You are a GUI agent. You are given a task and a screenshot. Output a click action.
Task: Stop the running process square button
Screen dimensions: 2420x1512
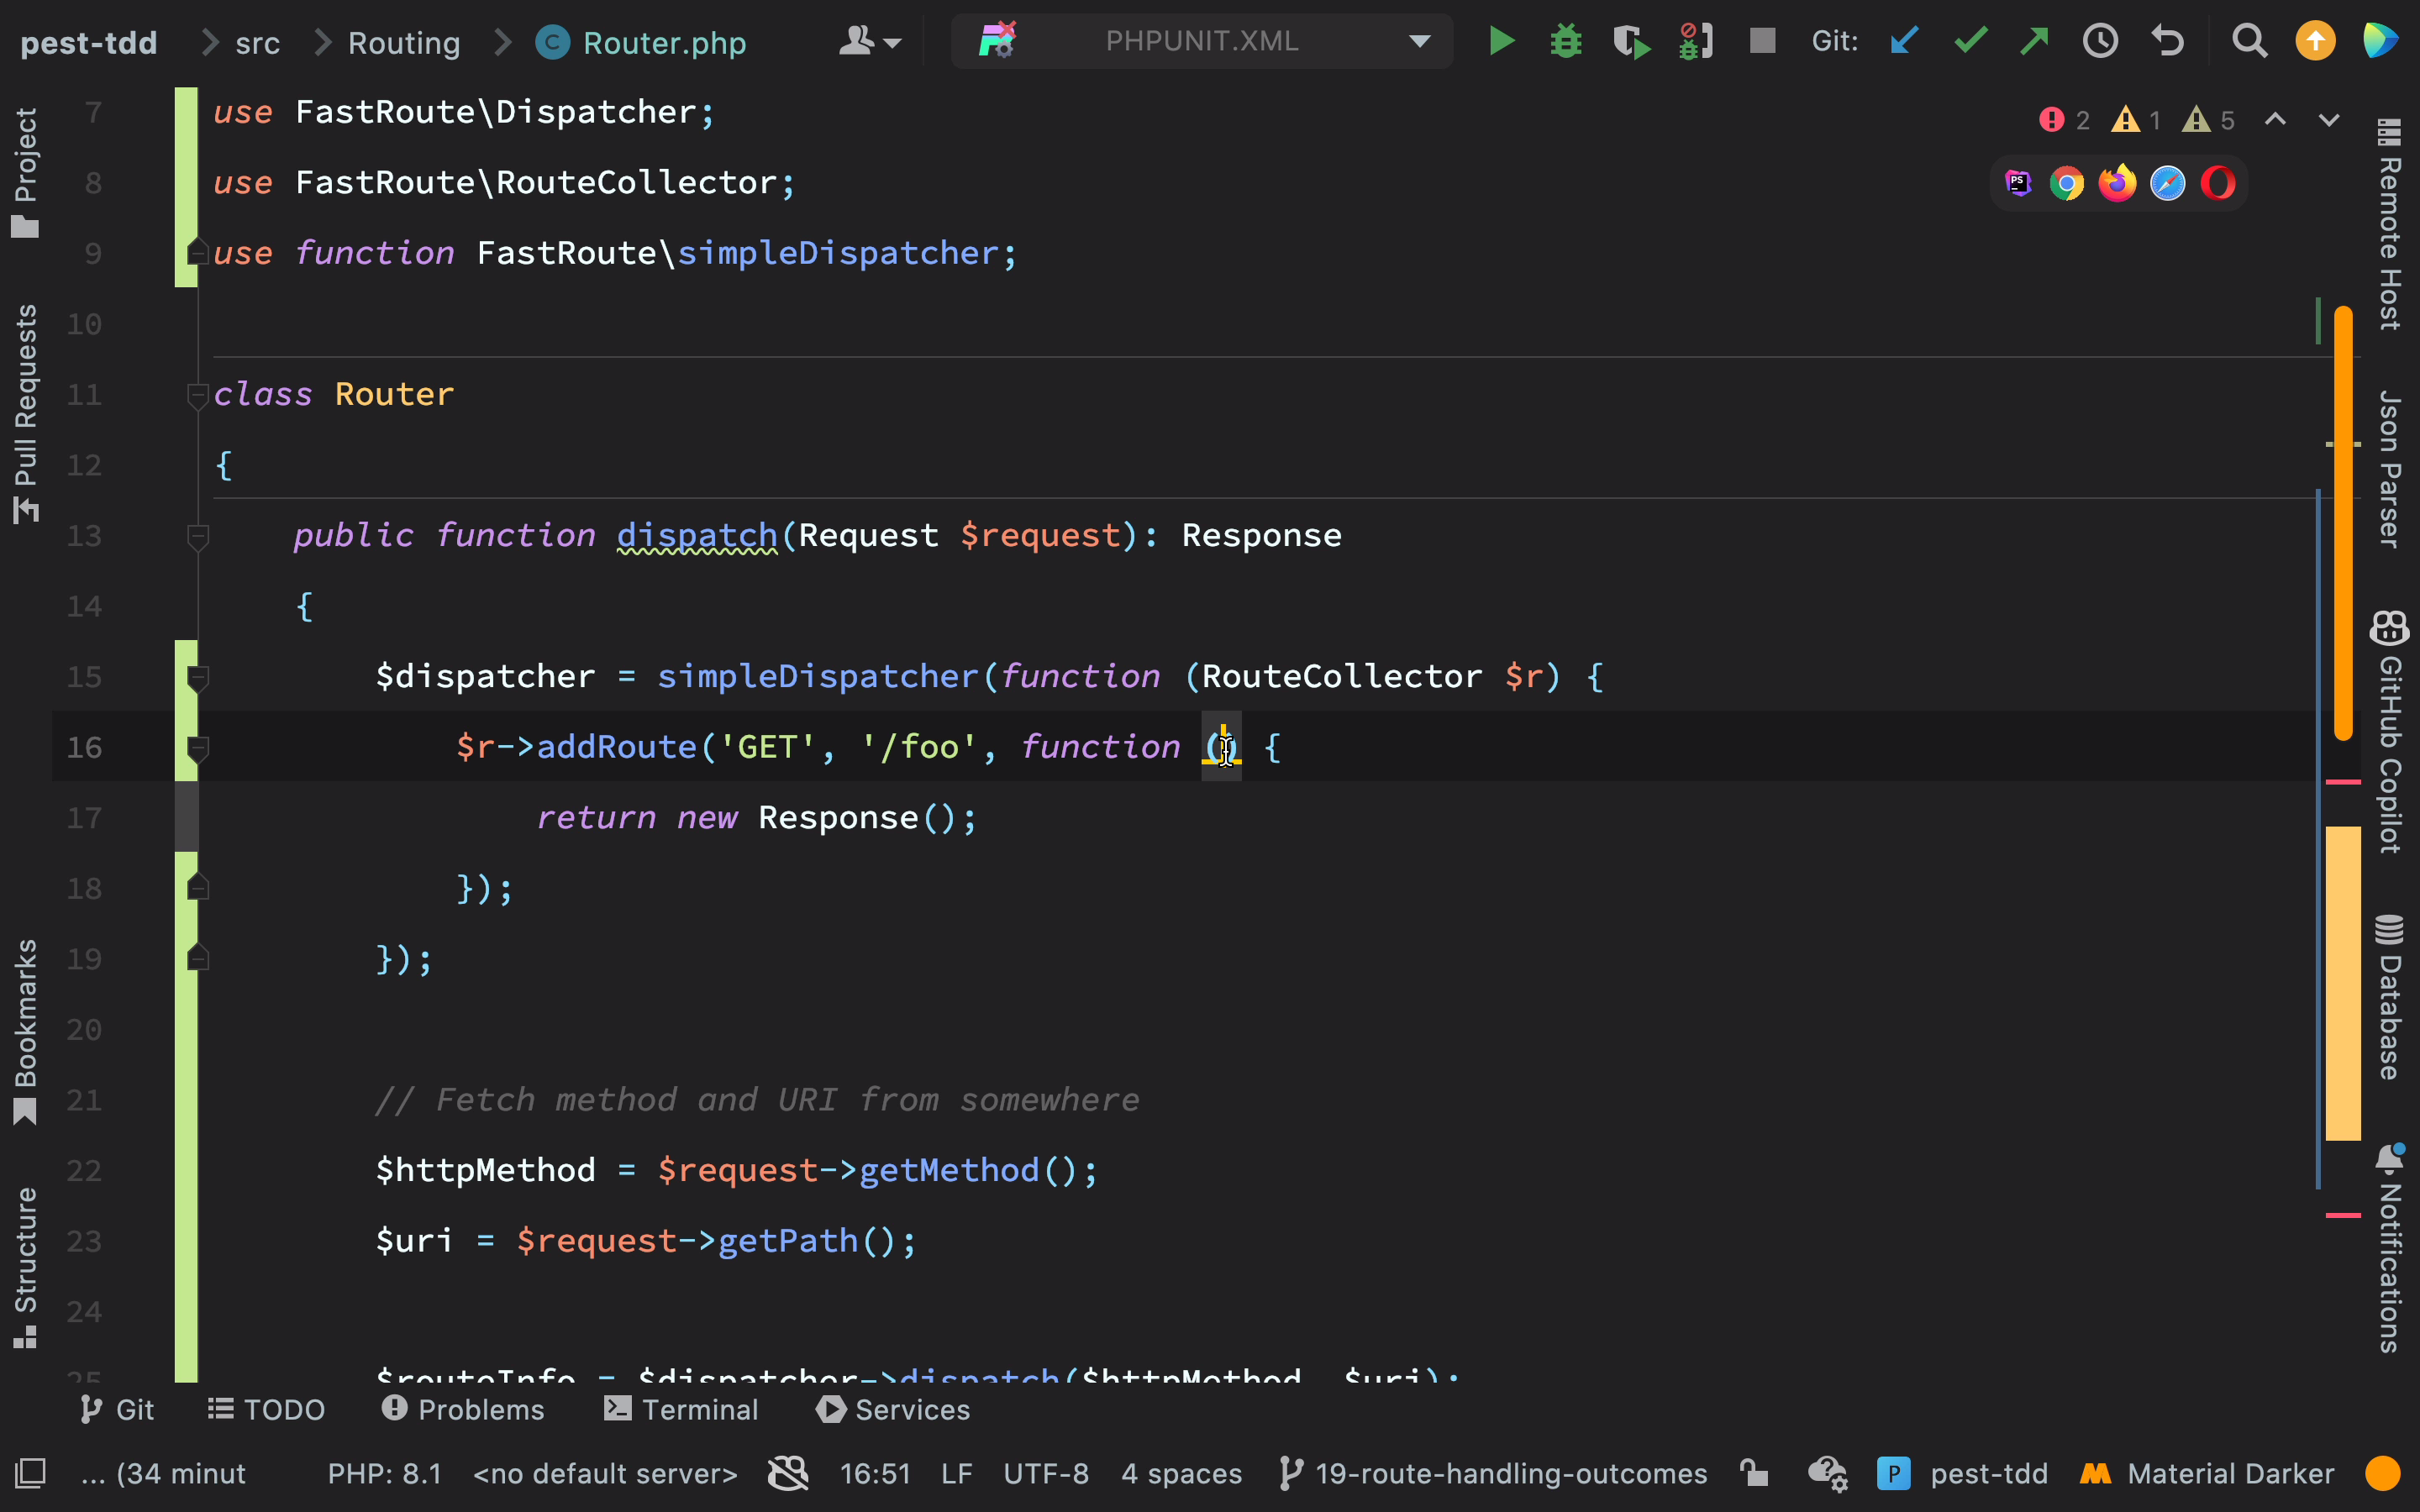[1762, 41]
